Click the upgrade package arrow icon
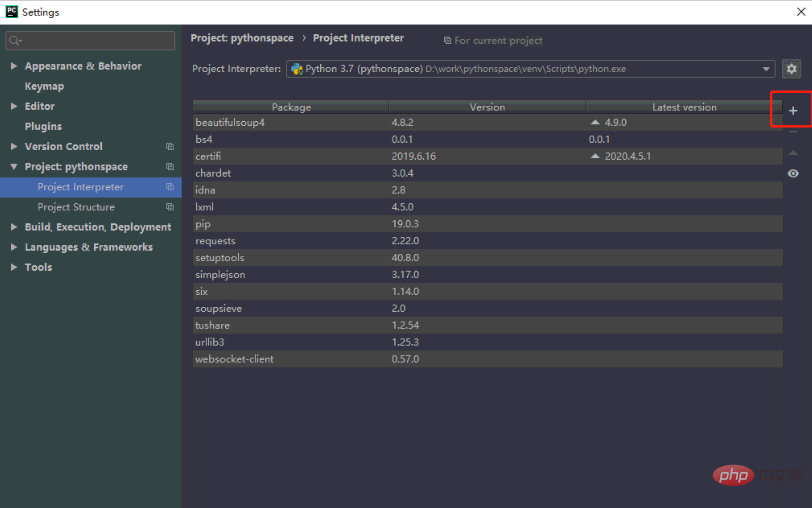The image size is (812, 508). (x=793, y=153)
